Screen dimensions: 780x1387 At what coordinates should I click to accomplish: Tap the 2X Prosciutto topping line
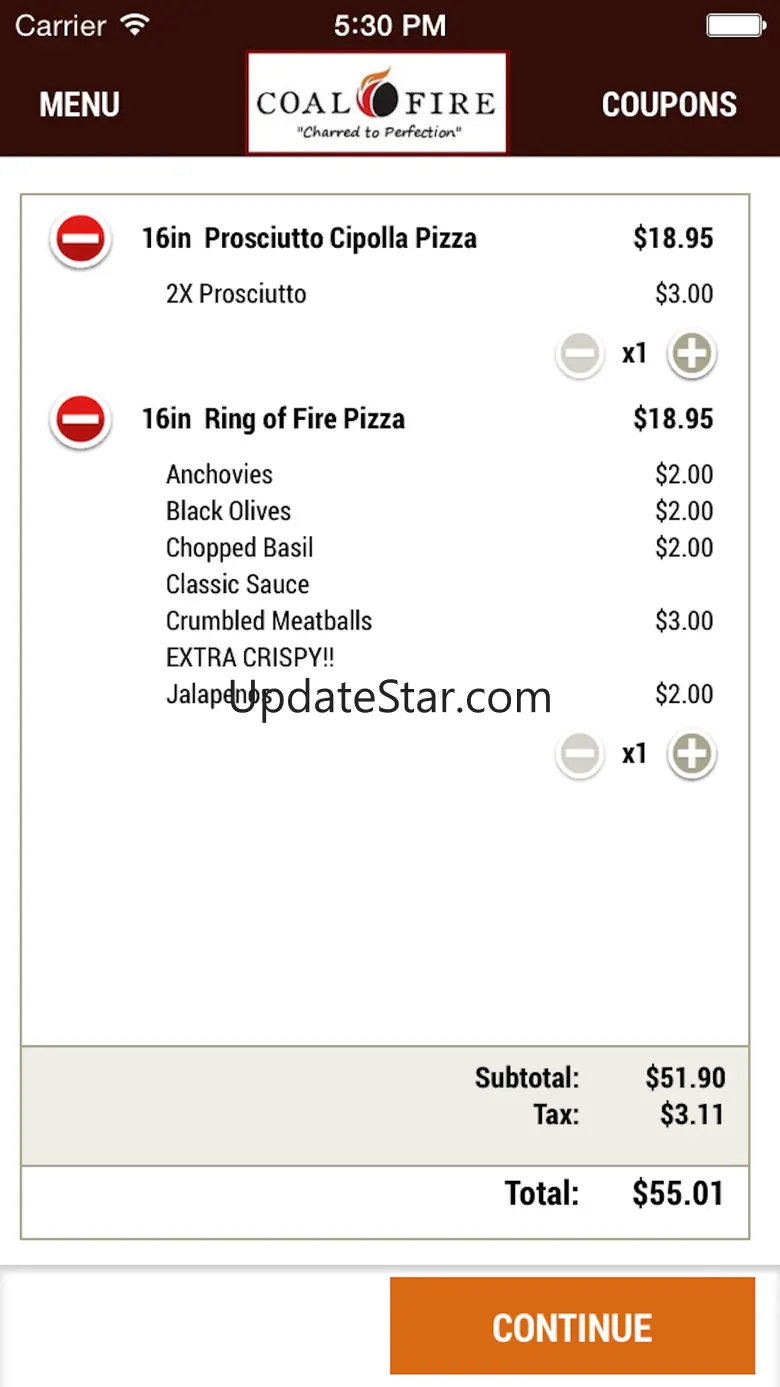point(236,294)
